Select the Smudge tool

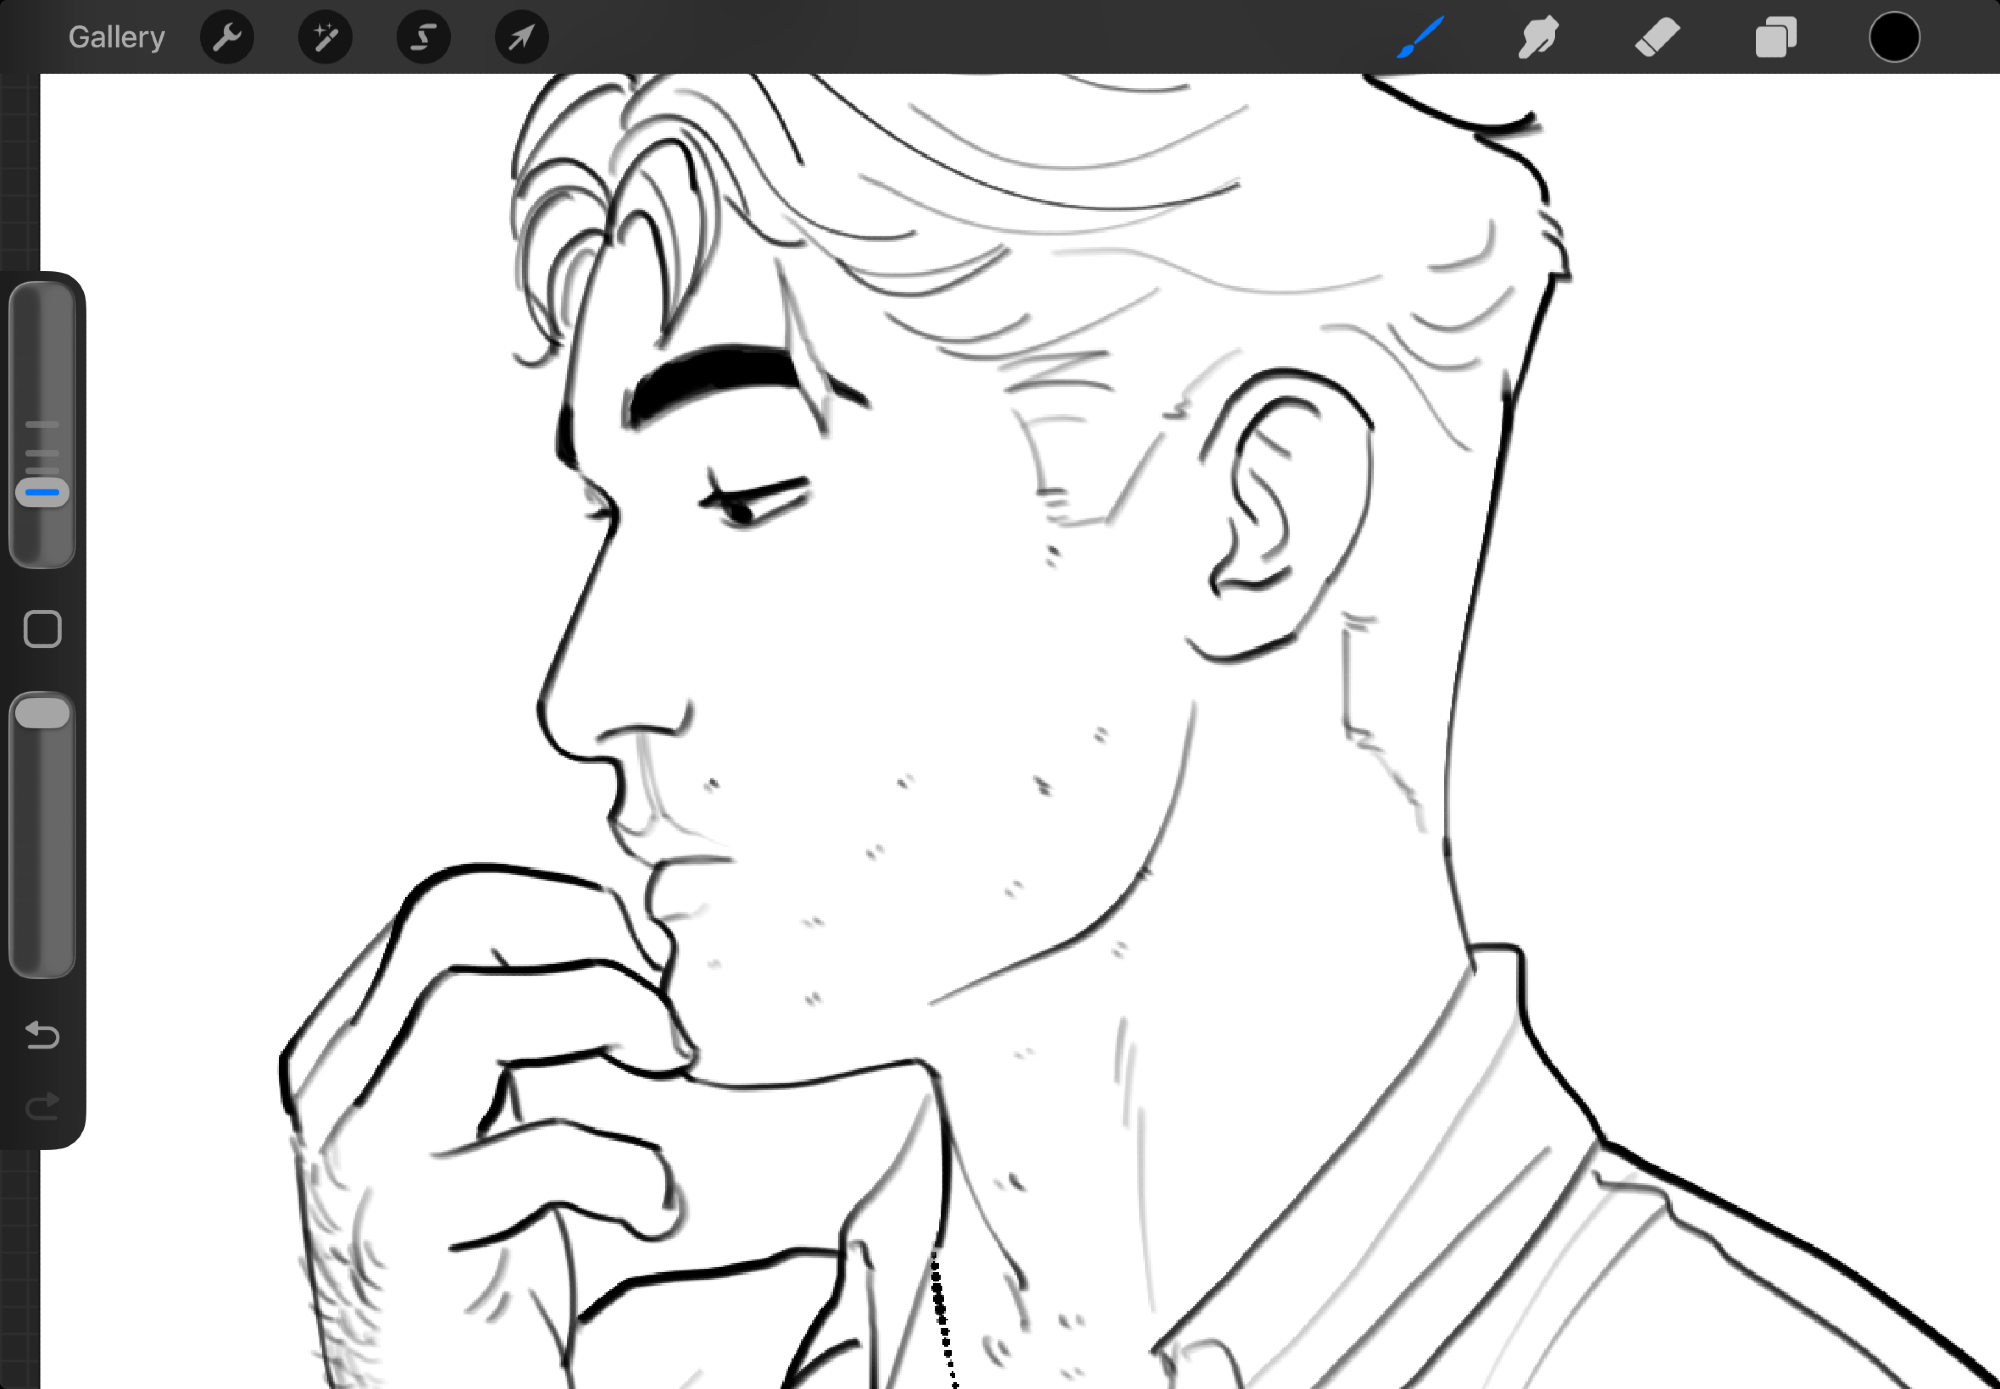(x=1538, y=38)
